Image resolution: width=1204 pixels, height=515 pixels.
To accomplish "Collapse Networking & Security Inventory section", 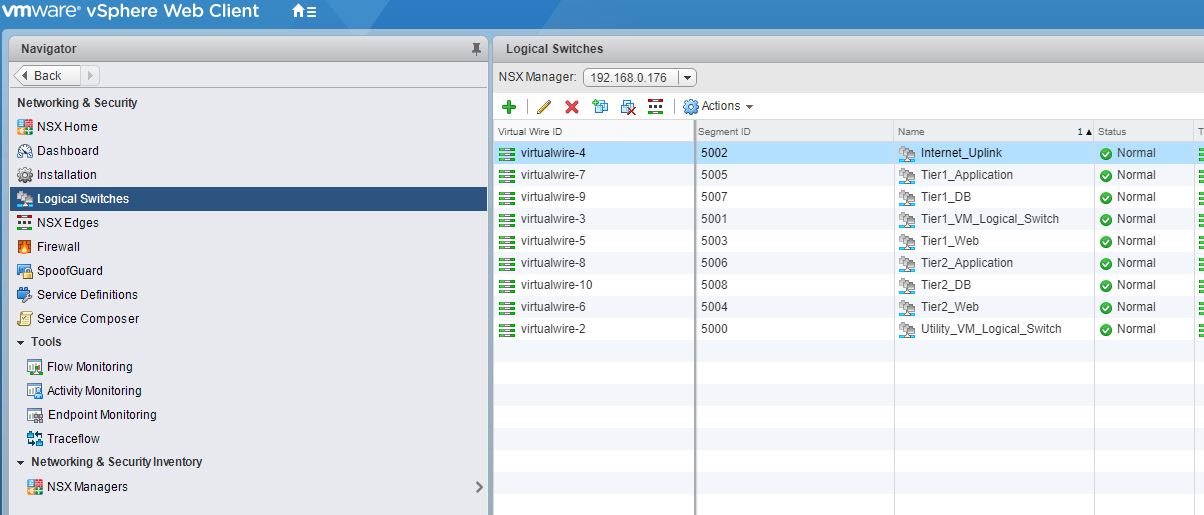I will pyautogui.click(x=21, y=462).
